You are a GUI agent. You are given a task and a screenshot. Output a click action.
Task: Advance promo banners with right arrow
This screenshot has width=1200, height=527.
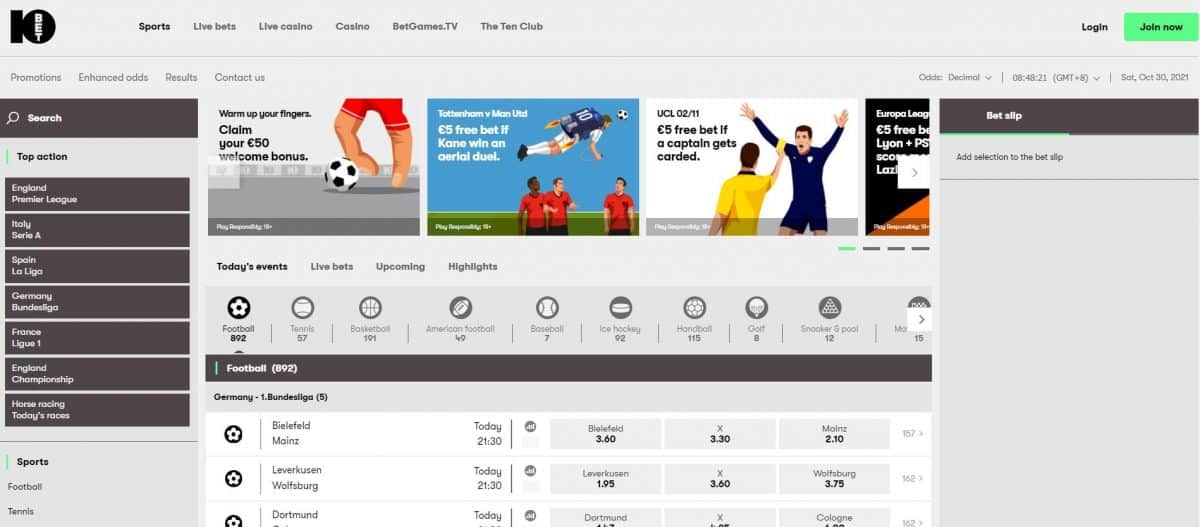tap(913, 173)
